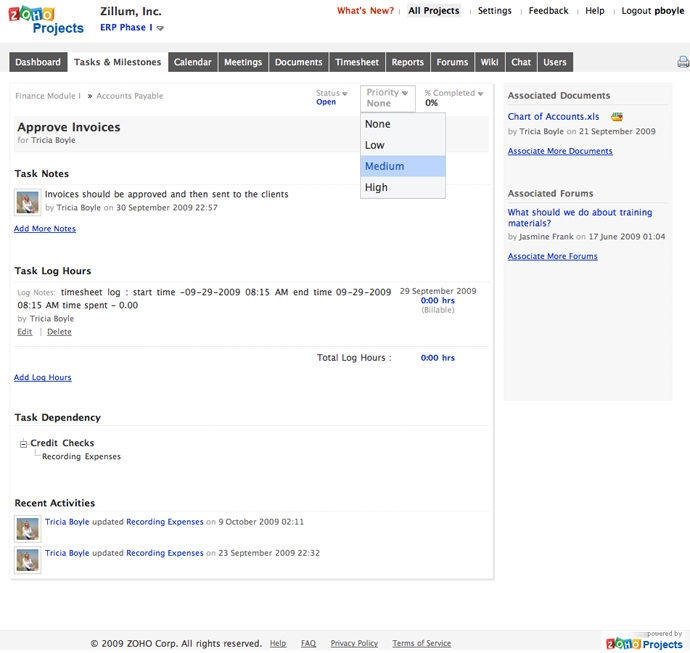Open the Chart of Accounts.xls document
This screenshot has width=690, height=653.
(553, 117)
